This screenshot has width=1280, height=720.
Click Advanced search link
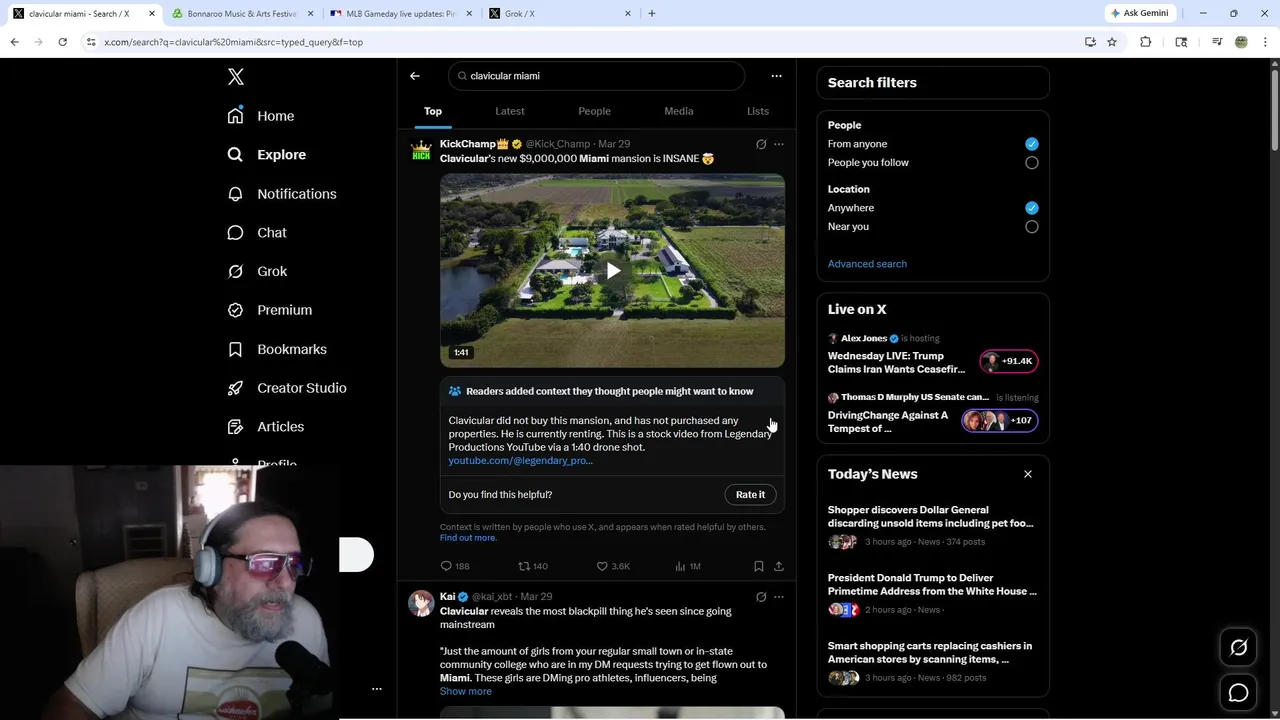pos(867,264)
